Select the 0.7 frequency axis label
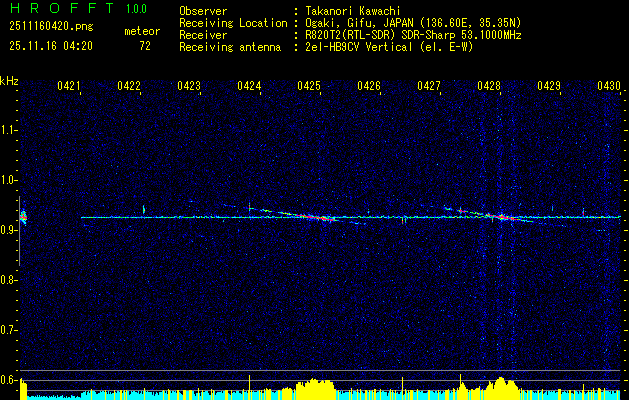Image resolution: width=629 pixels, height=400 pixels. tap(9, 329)
